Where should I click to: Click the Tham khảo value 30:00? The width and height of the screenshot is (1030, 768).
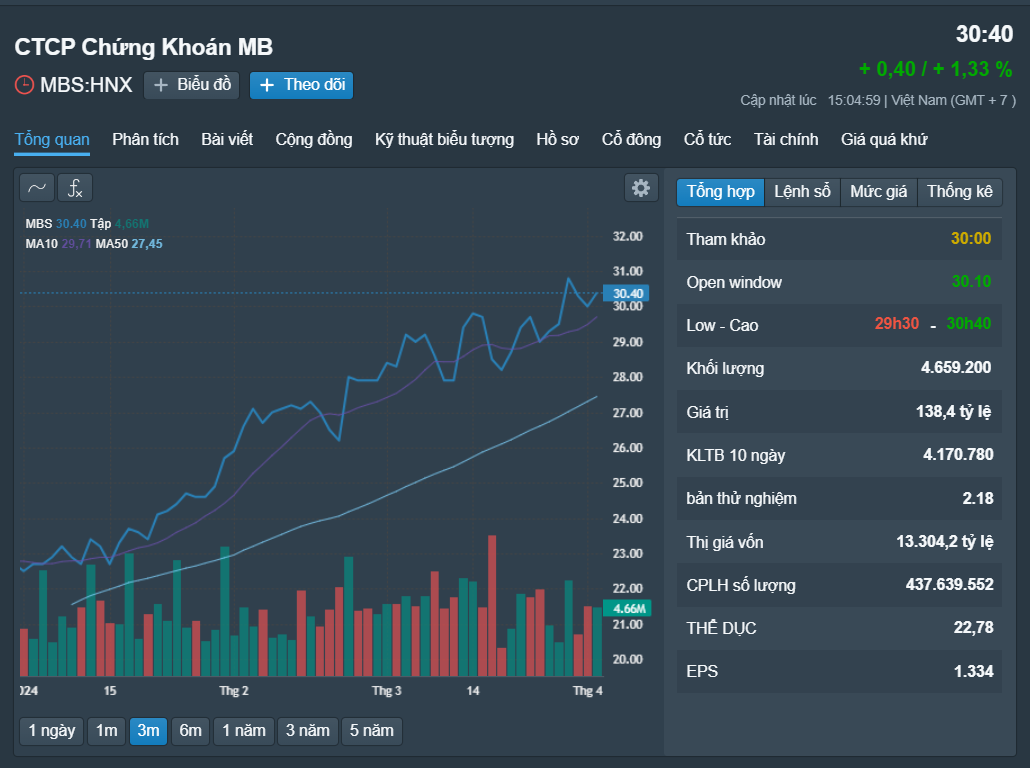[x=971, y=238]
